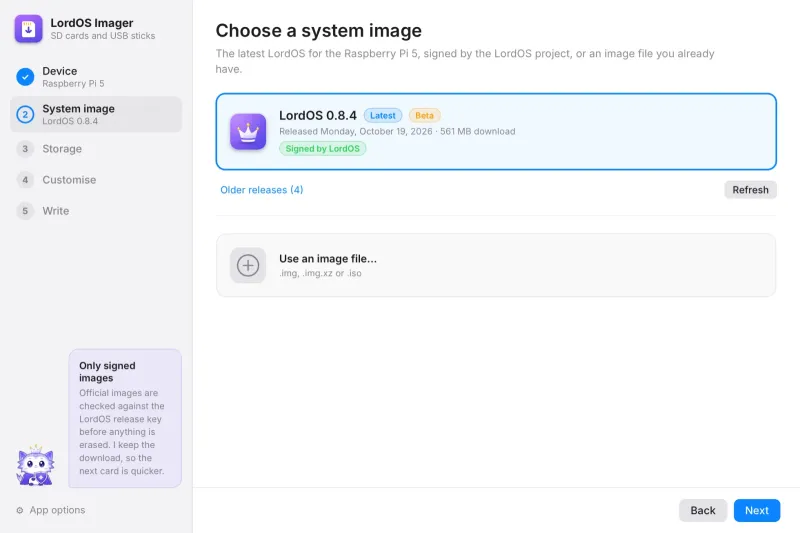Click the Next button
This screenshot has width=800, height=533.
pyautogui.click(x=757, y=510)
